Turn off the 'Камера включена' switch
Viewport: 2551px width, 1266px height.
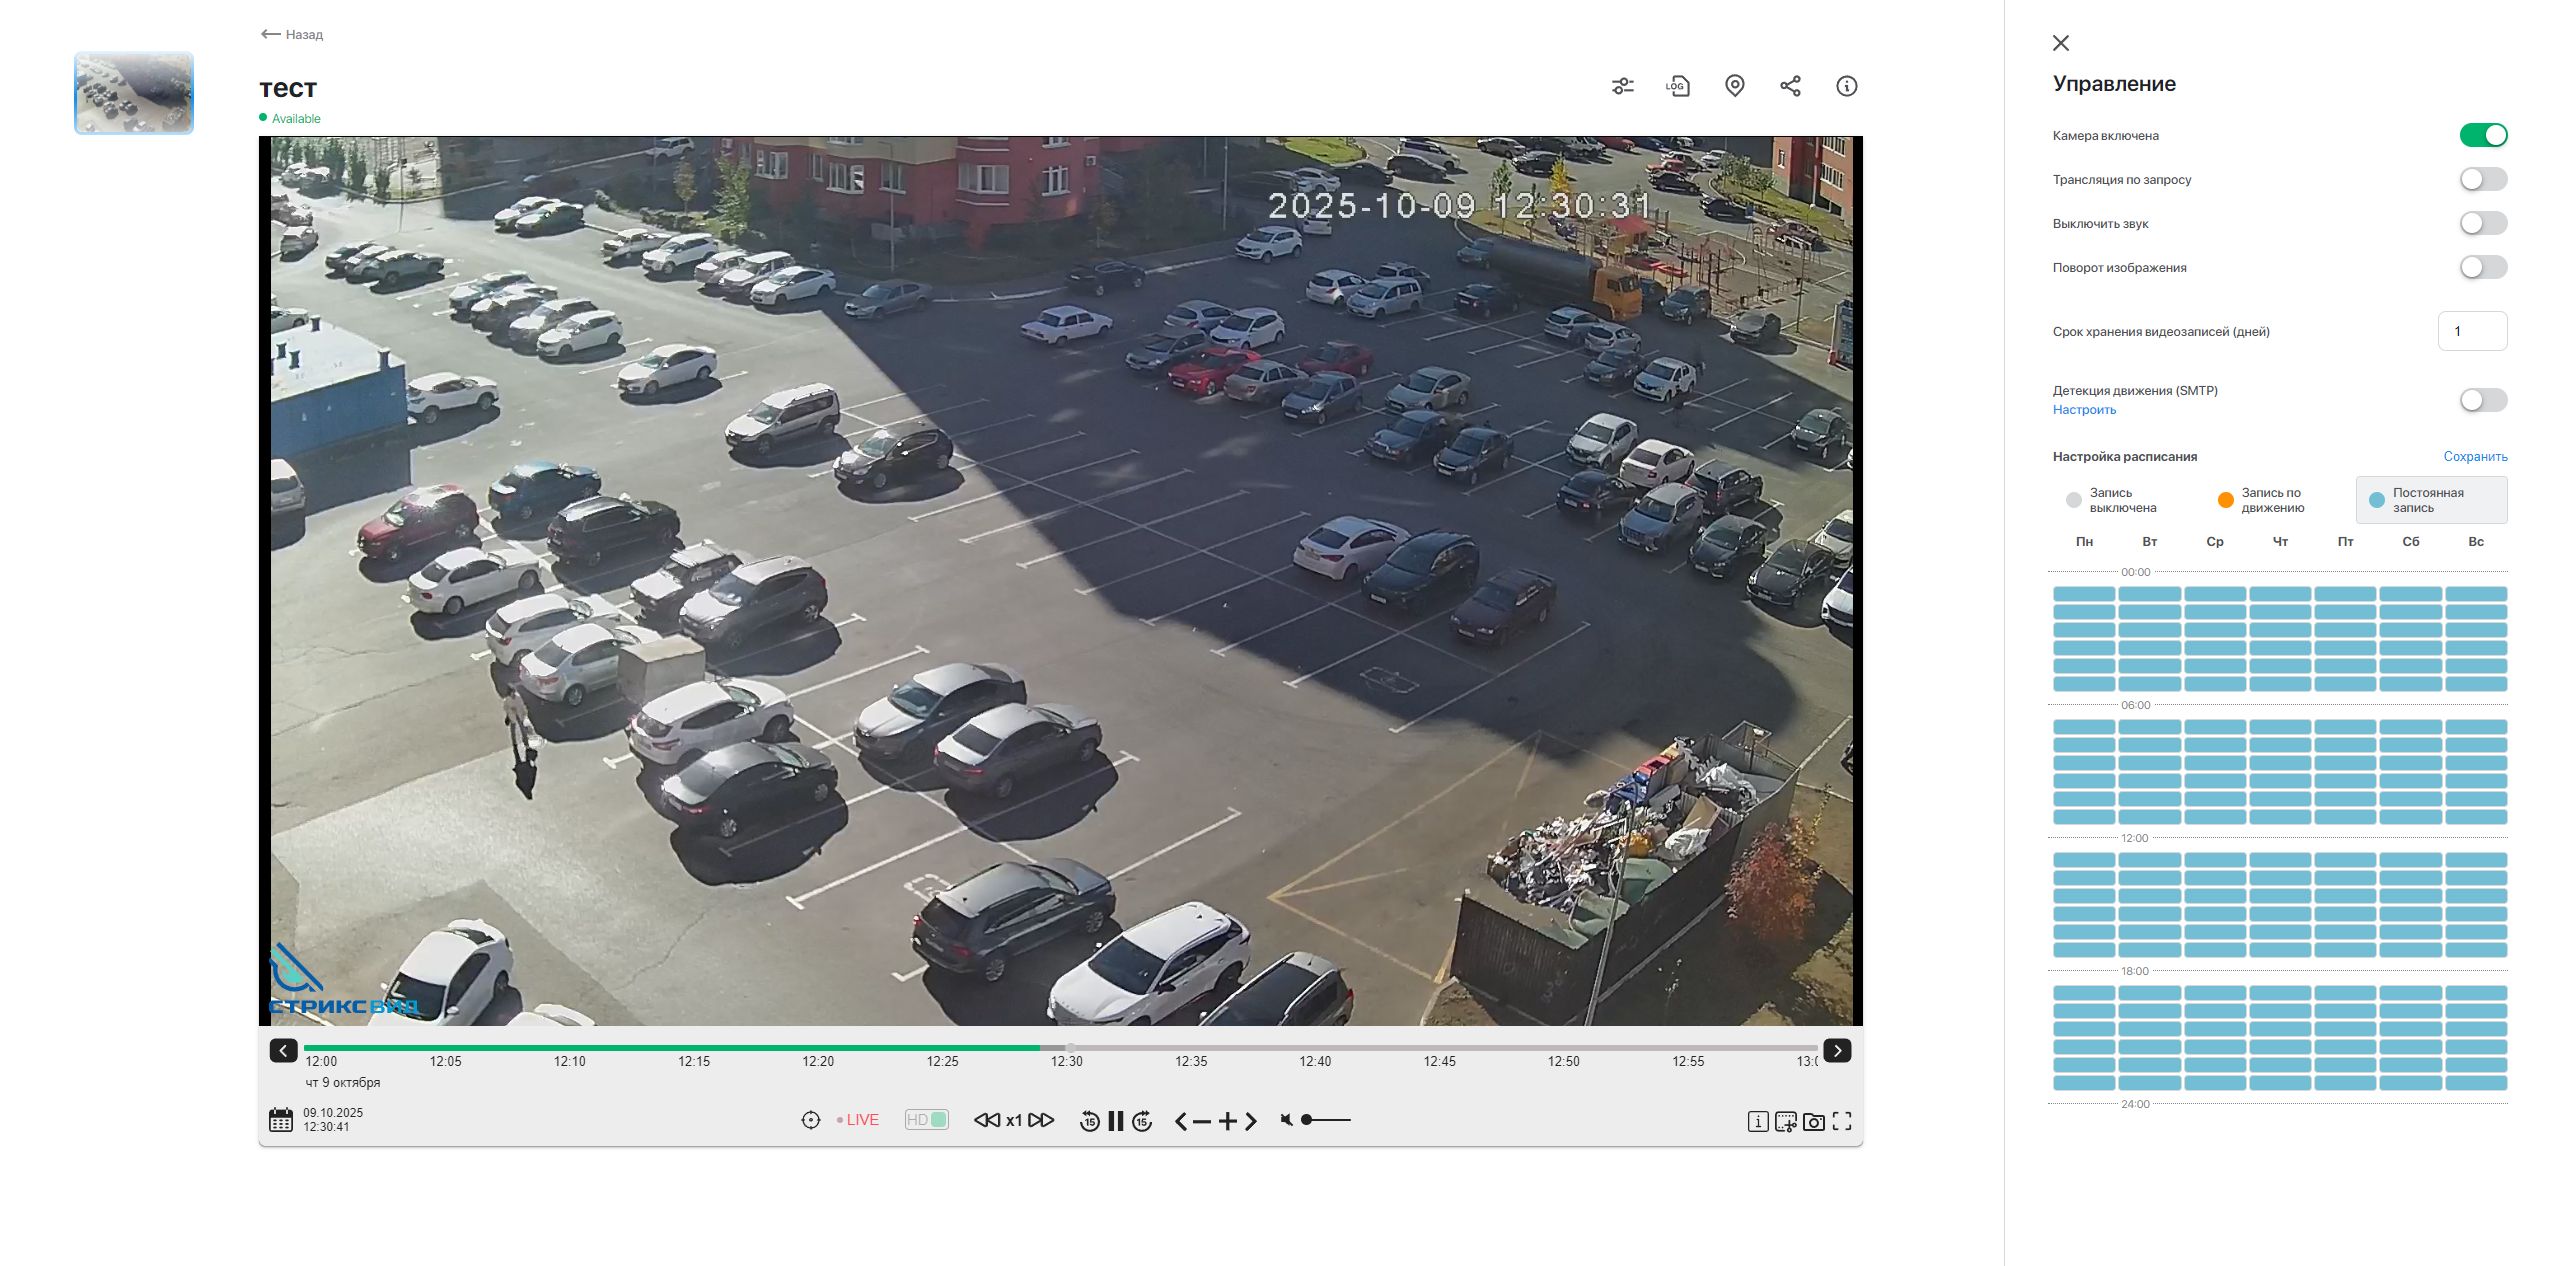(2482, 135)
